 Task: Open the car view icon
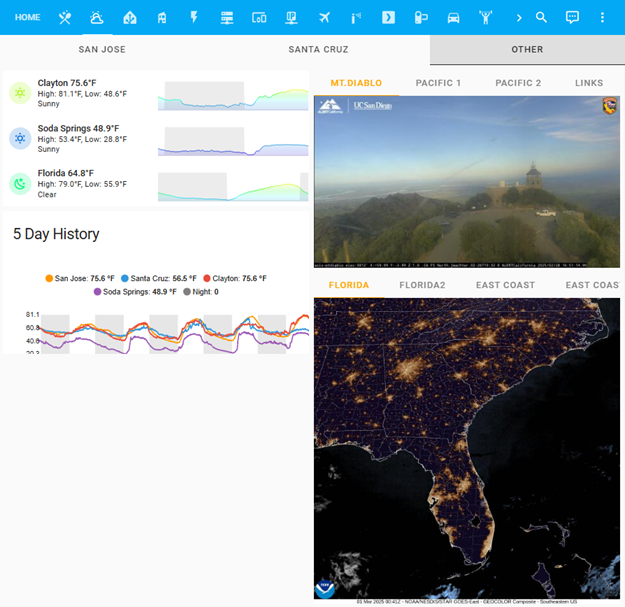click(x=453, y=18)
